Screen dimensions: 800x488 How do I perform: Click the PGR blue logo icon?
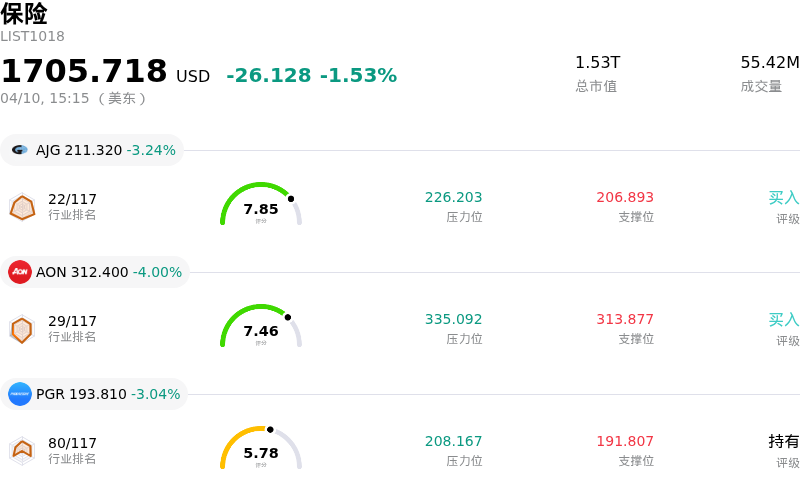(x=20, y=394)
